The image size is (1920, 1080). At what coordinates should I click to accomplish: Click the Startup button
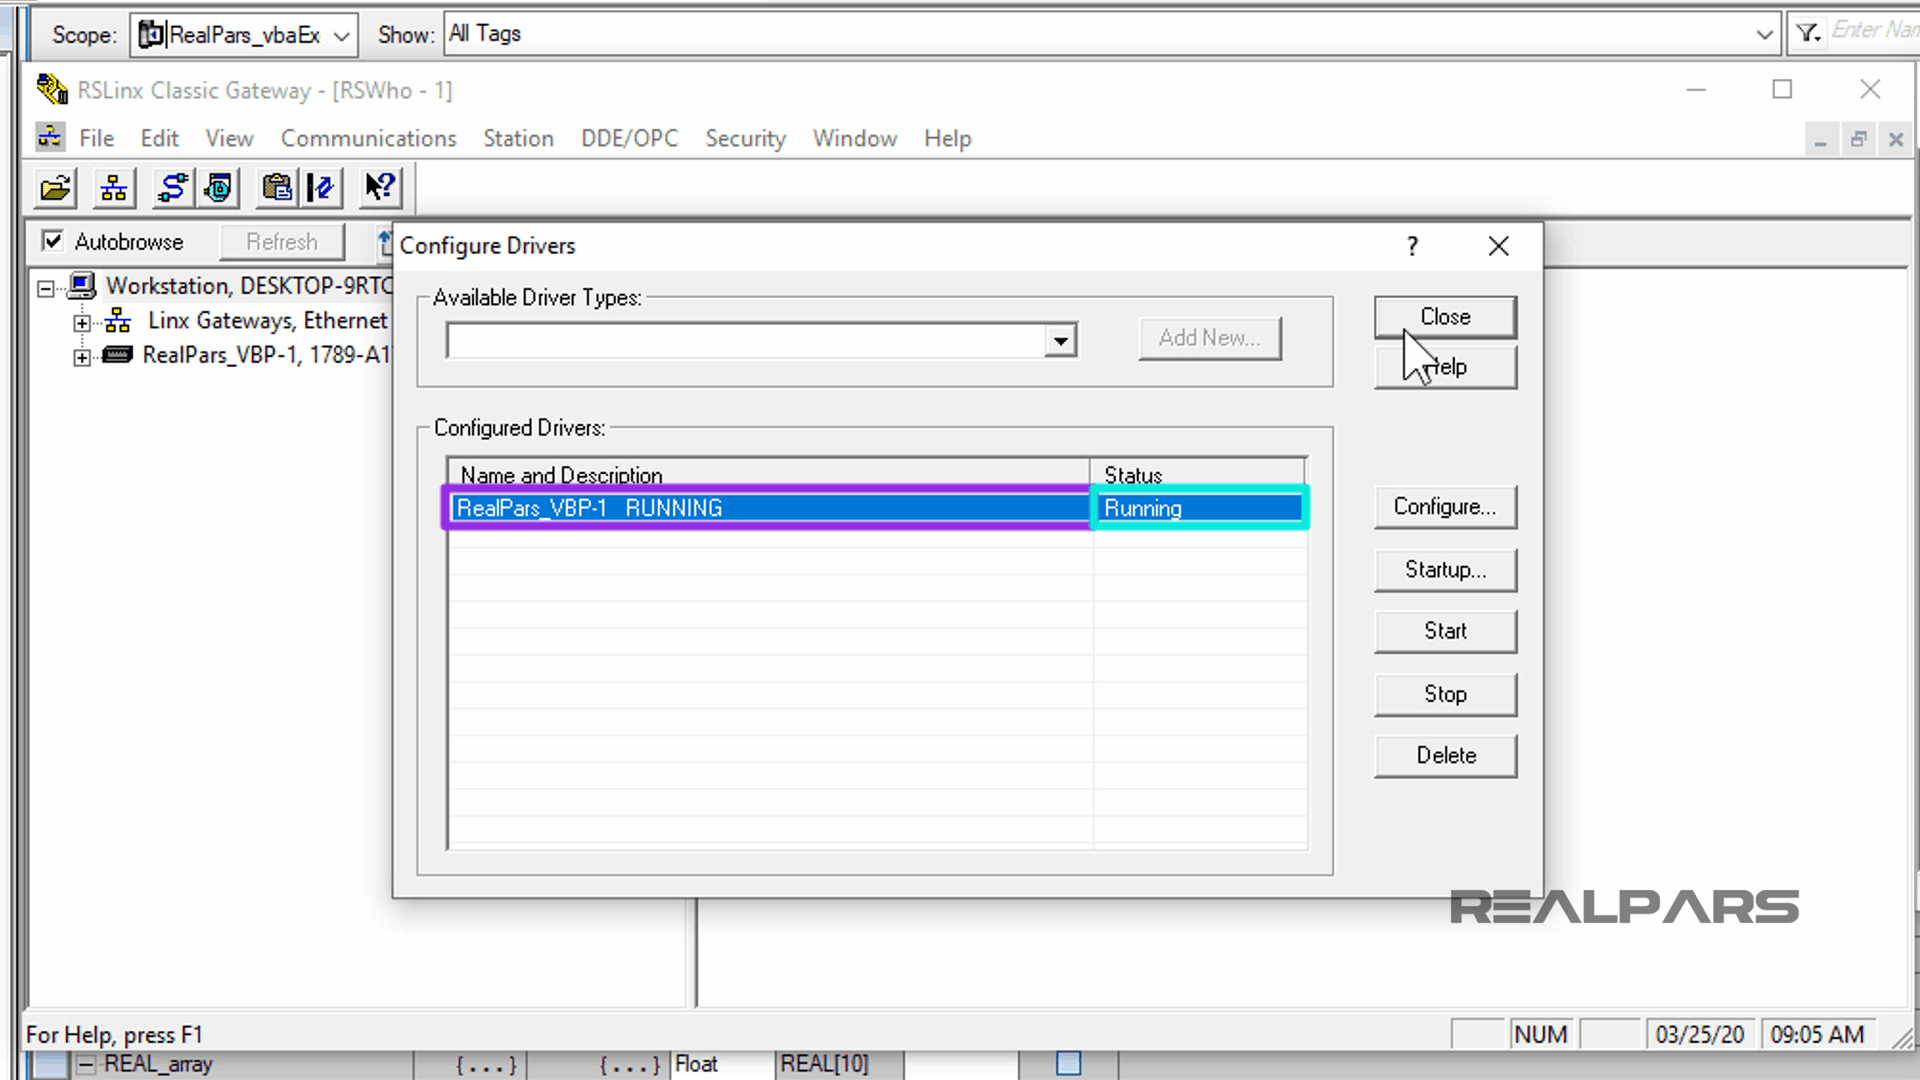[1445, 570]
